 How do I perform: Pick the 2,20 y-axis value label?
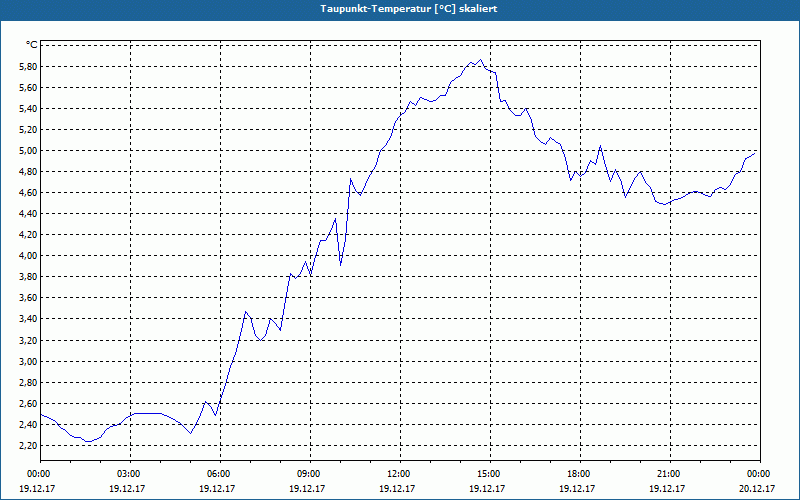29,445
